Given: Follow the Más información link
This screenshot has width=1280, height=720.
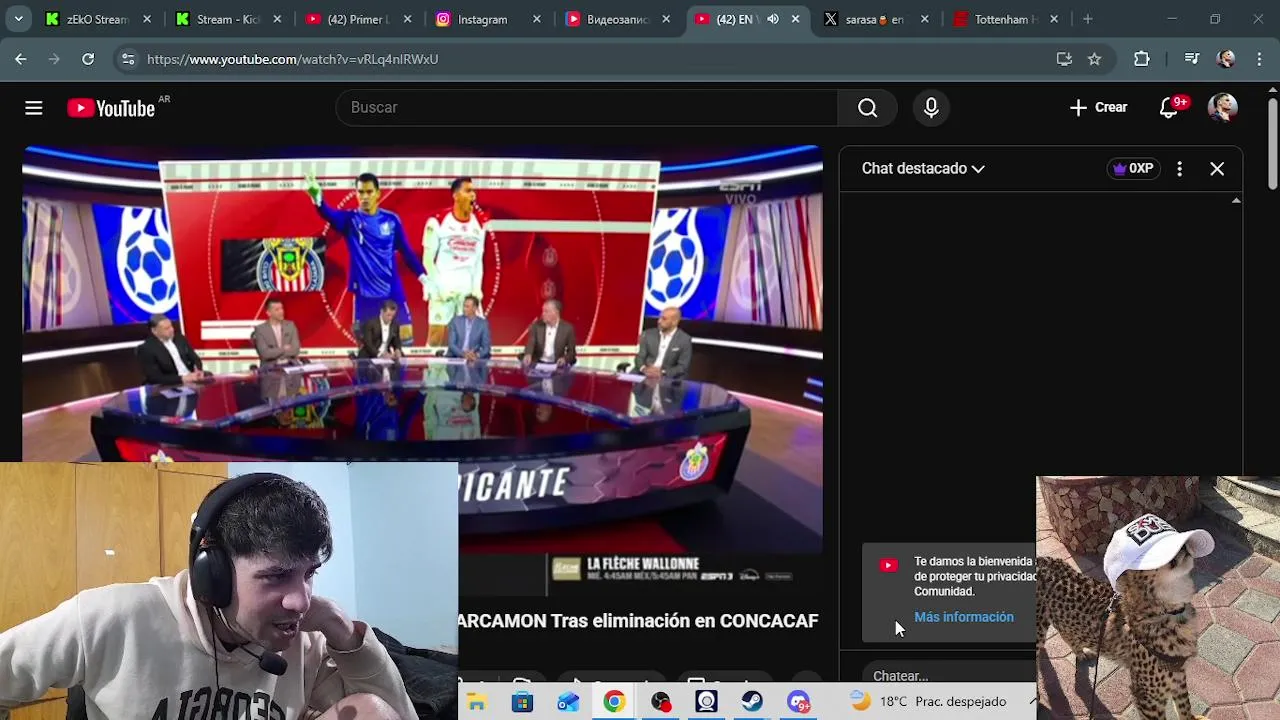Looking at the screenshot, I should pos(963,617).
